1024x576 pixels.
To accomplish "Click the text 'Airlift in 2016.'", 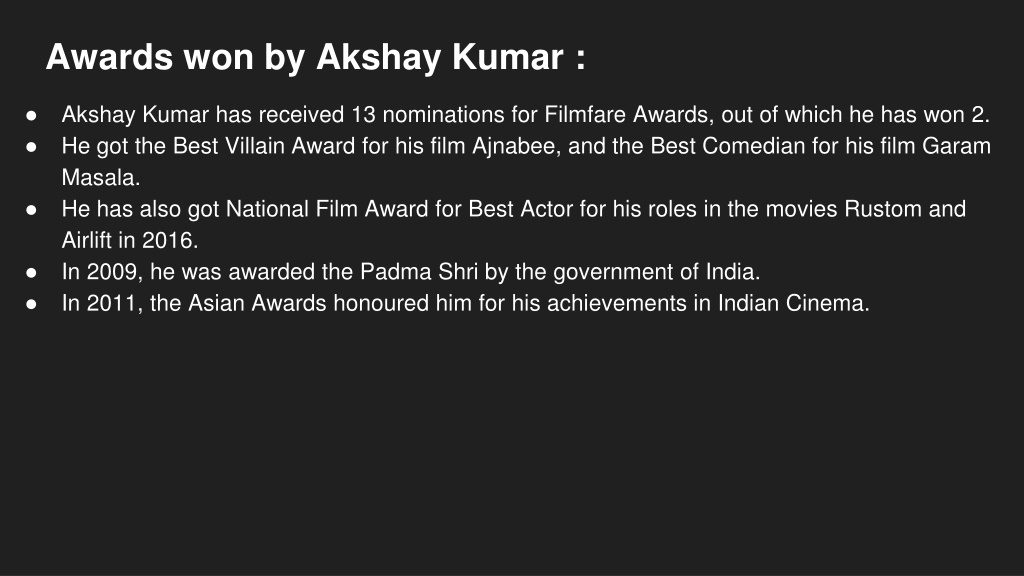I will coord(129,240).
